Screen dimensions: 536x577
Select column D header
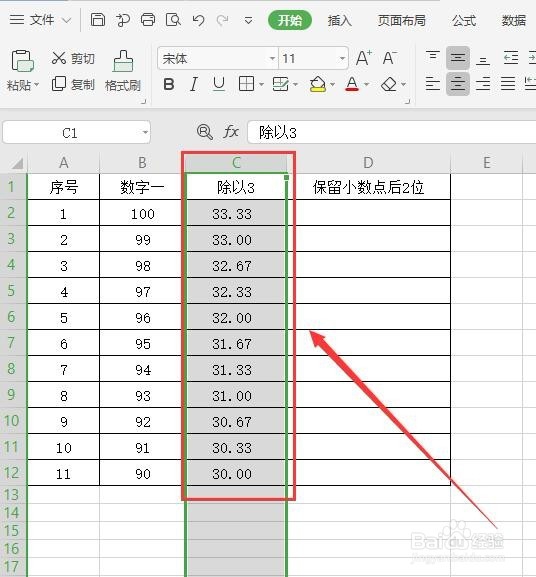click(x=368, y=163)
